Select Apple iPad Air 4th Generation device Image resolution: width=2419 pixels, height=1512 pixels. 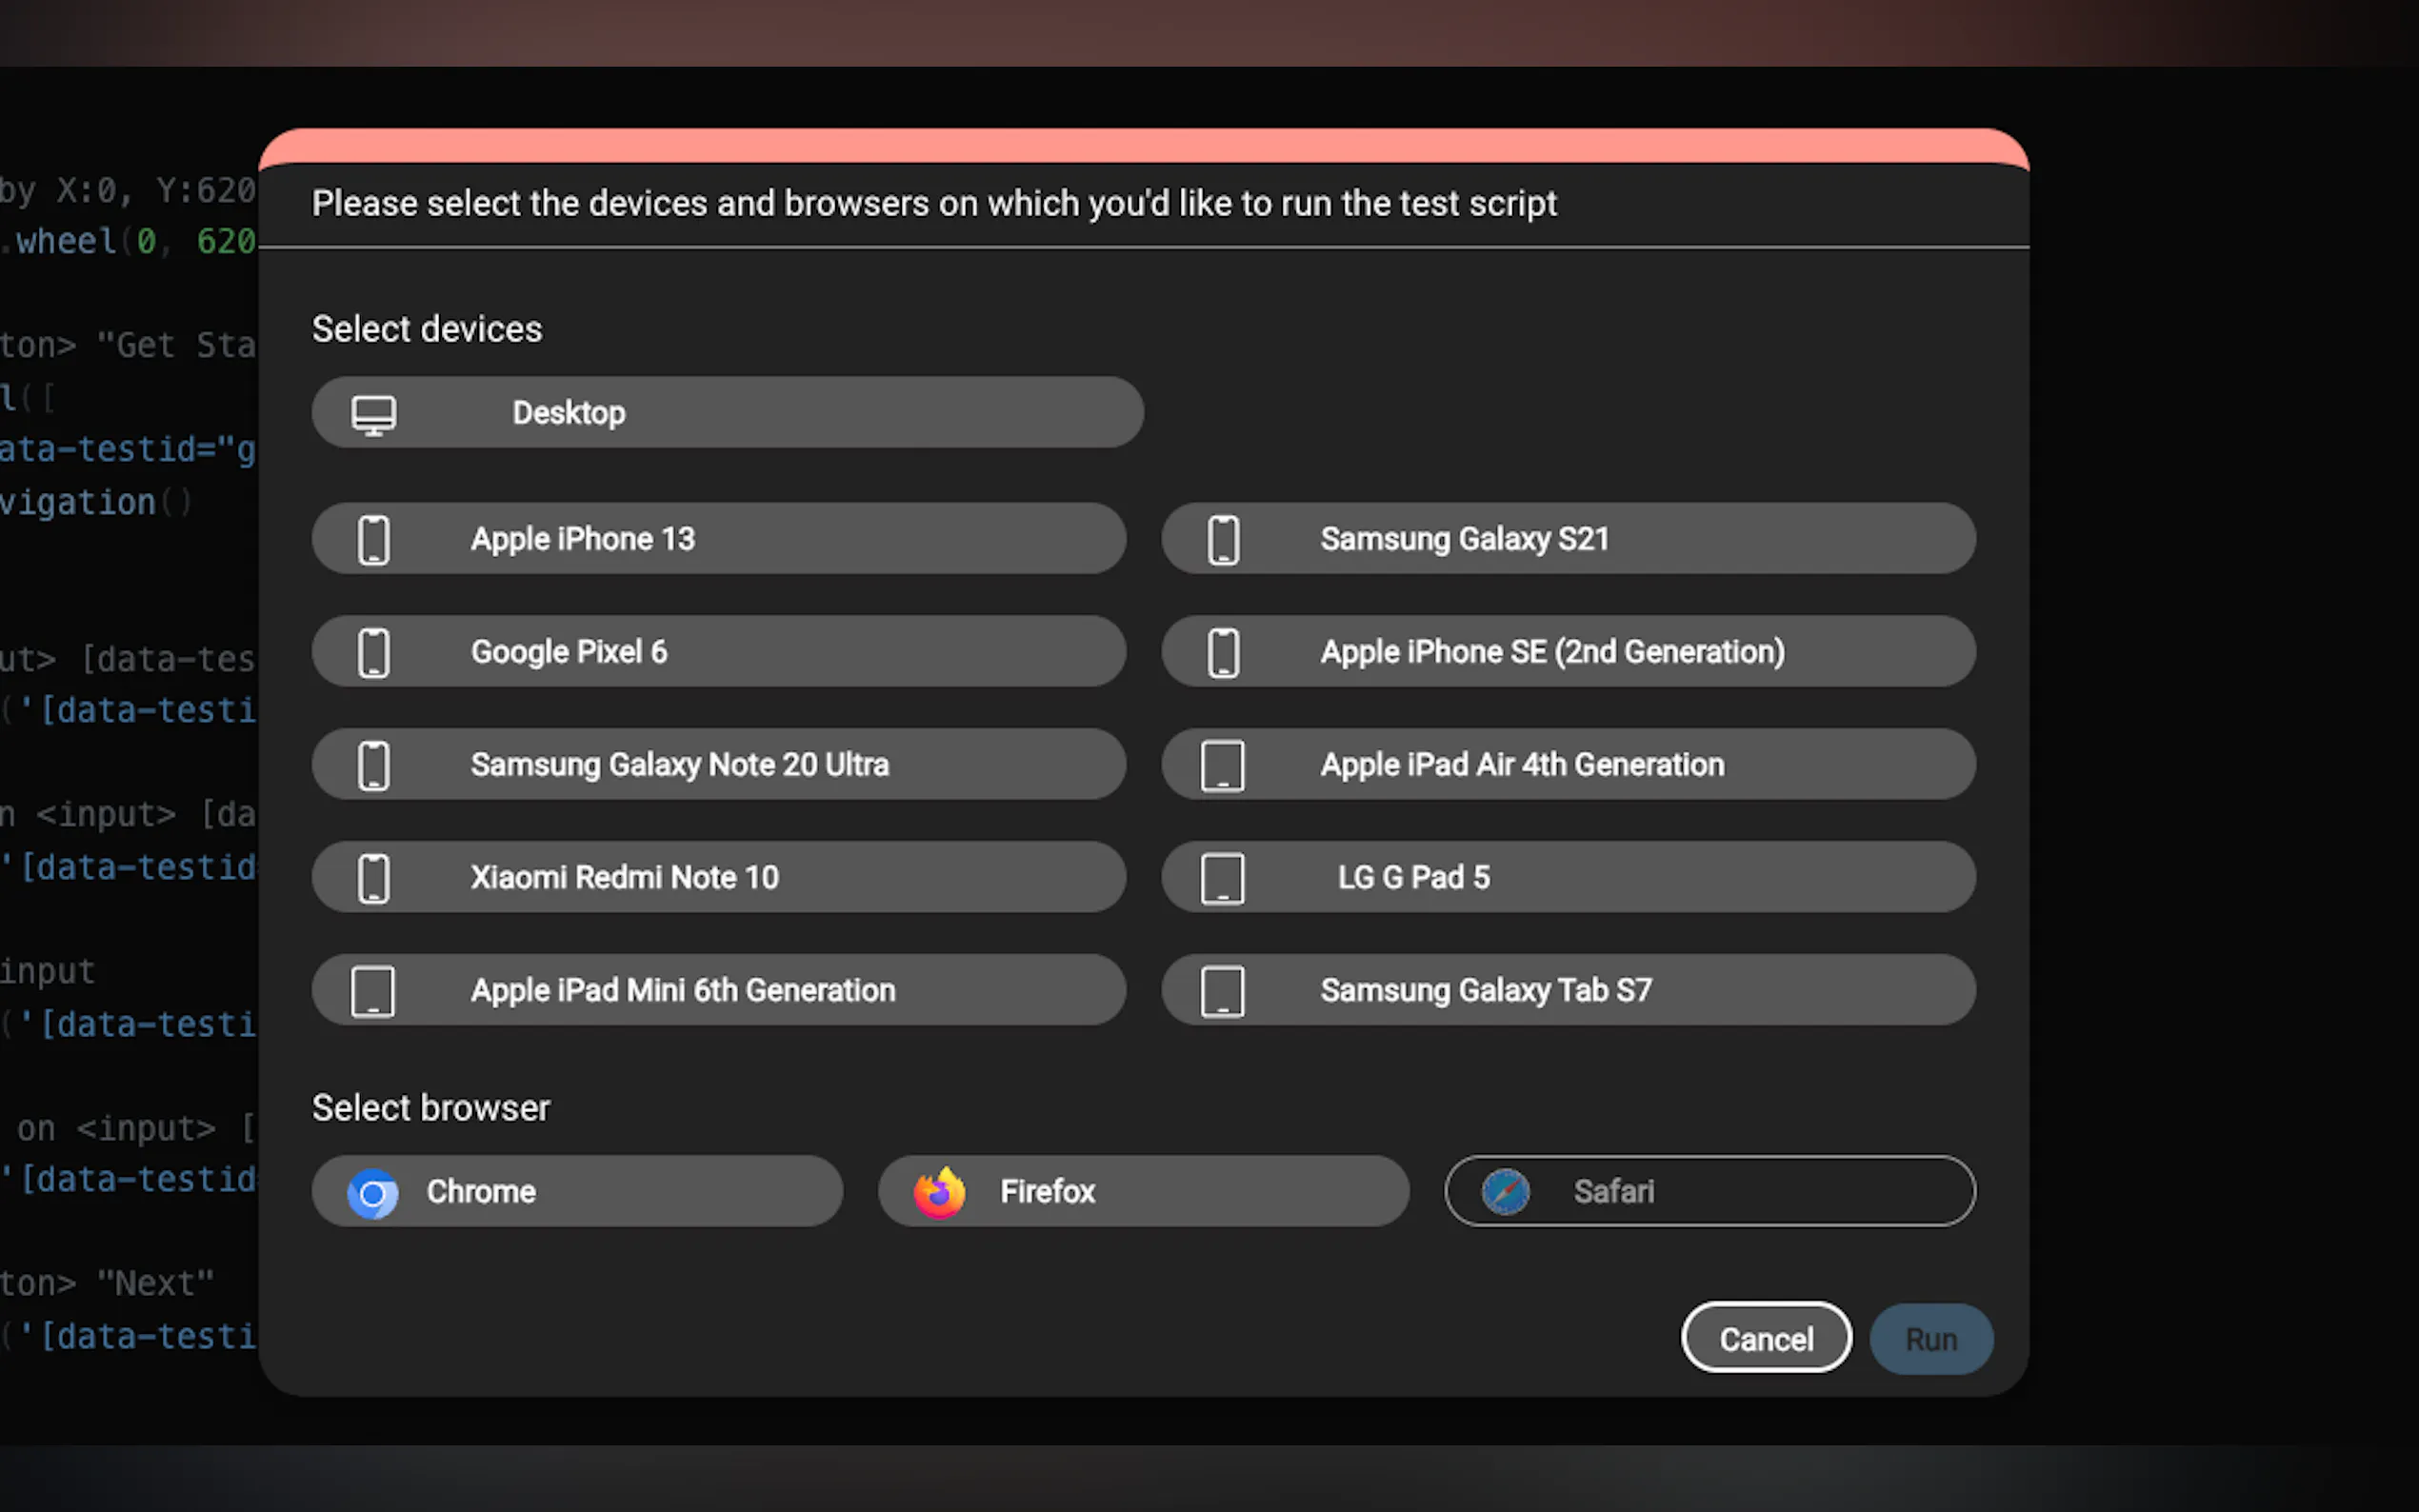point(1568,765)
